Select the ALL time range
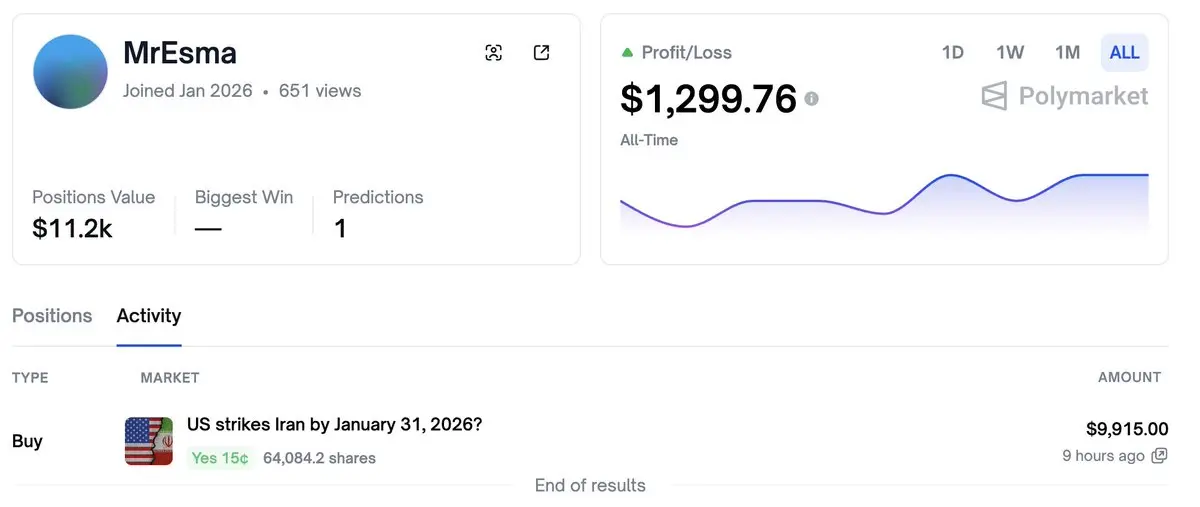Screen dimensions: 1200x507 pos(1124,53)
